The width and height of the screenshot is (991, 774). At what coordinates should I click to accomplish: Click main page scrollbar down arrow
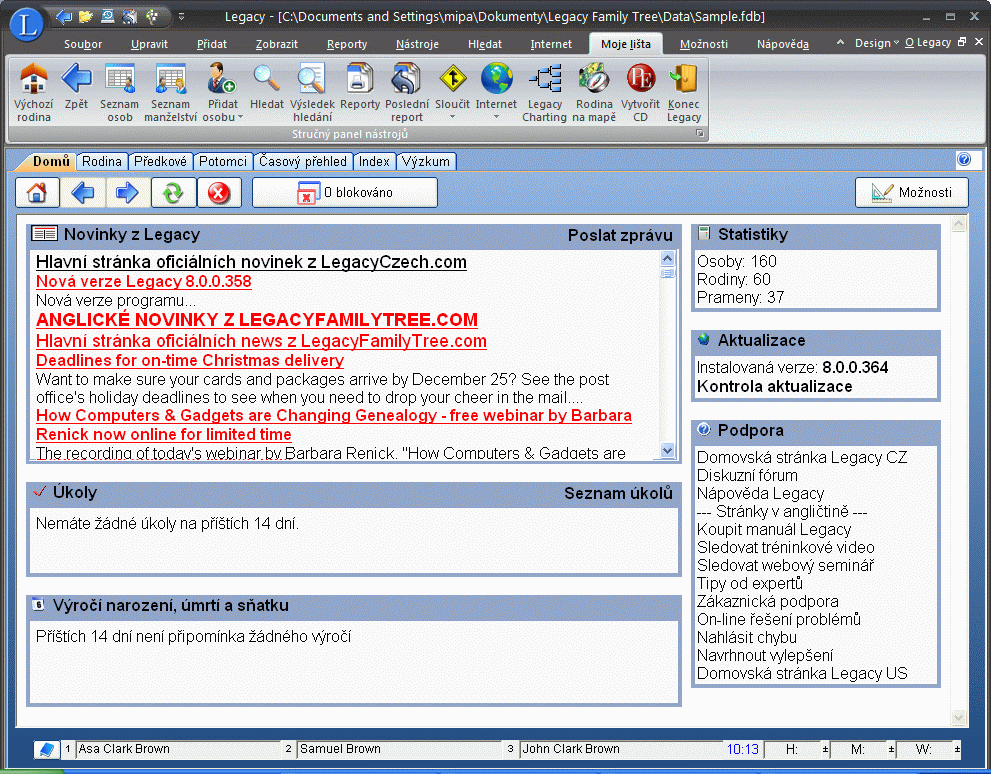pos(959,717)
